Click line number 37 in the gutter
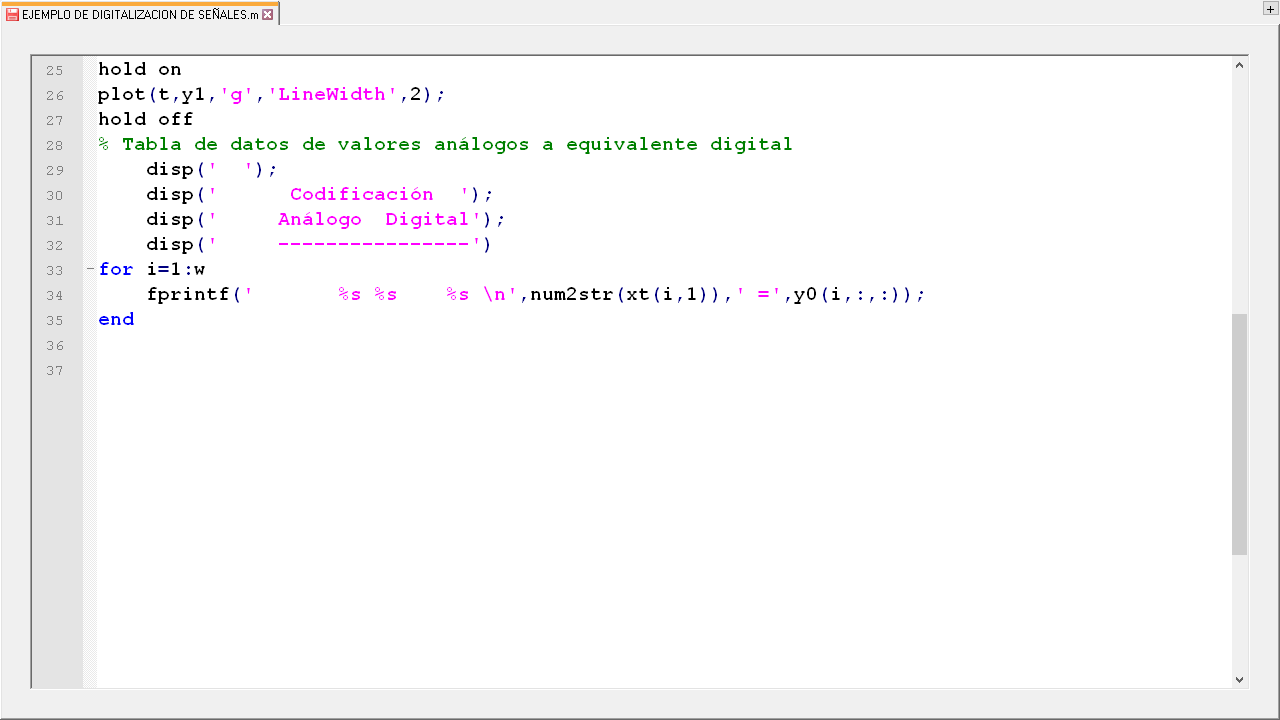 coord(54,370)
